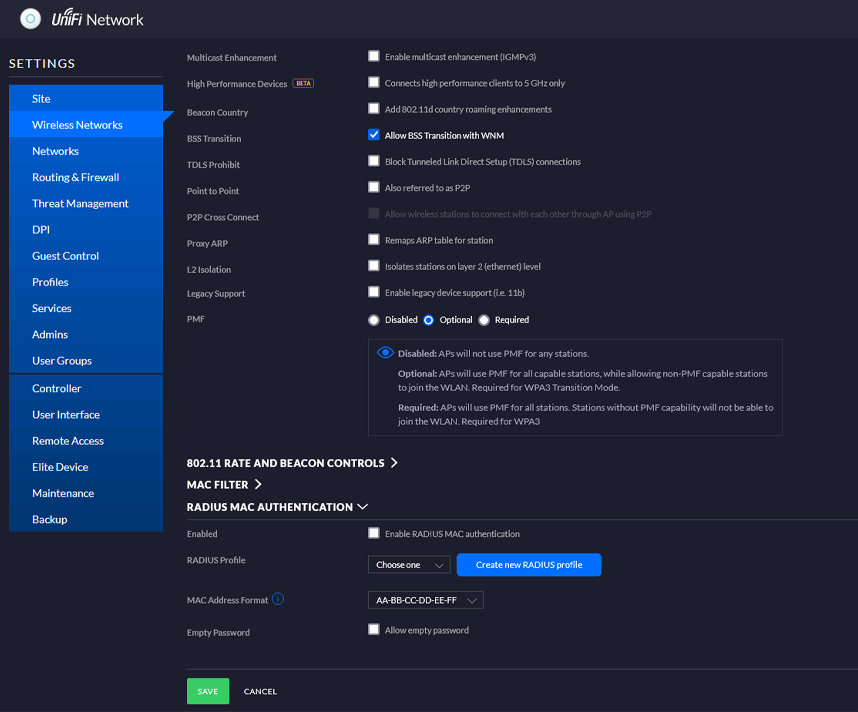This screenshot has height=712, width=858.
Task: Click the eye icon in PMF description
Action: point(385,353)
